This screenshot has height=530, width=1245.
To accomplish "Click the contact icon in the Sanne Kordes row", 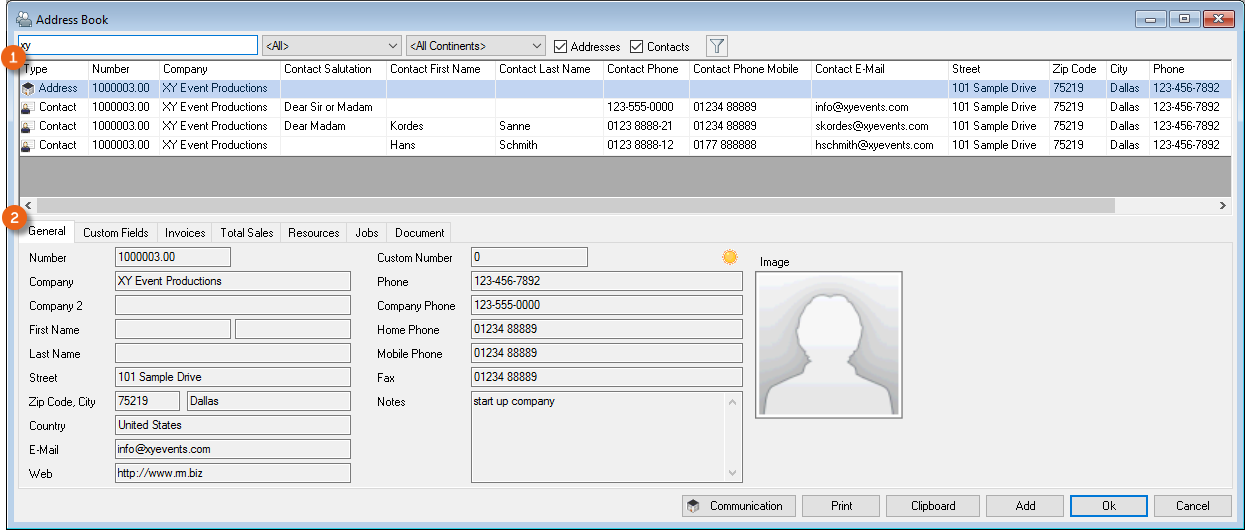I will pos(28,126).
